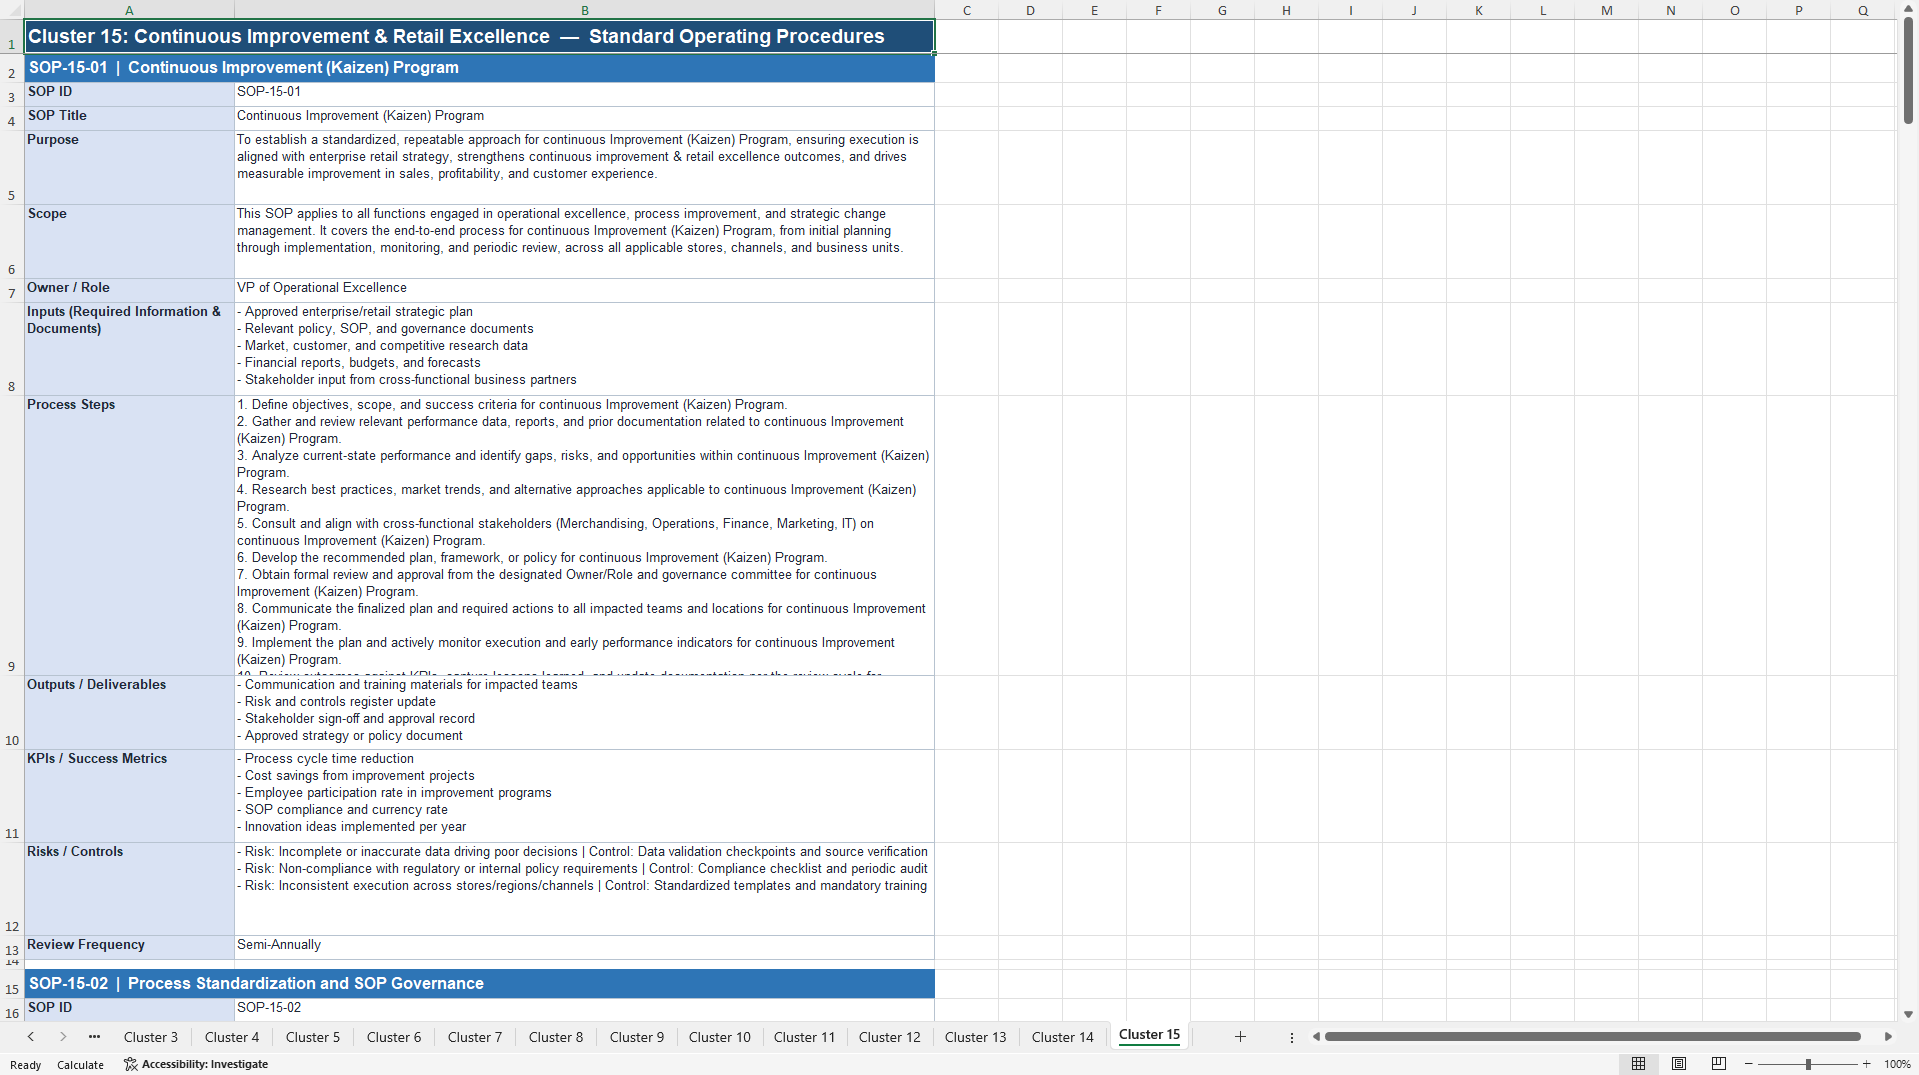1919x1075 pixels.
Task: Select 'Inputs (Required Information & Documents)' cell
Action: (x=129, y=349)
